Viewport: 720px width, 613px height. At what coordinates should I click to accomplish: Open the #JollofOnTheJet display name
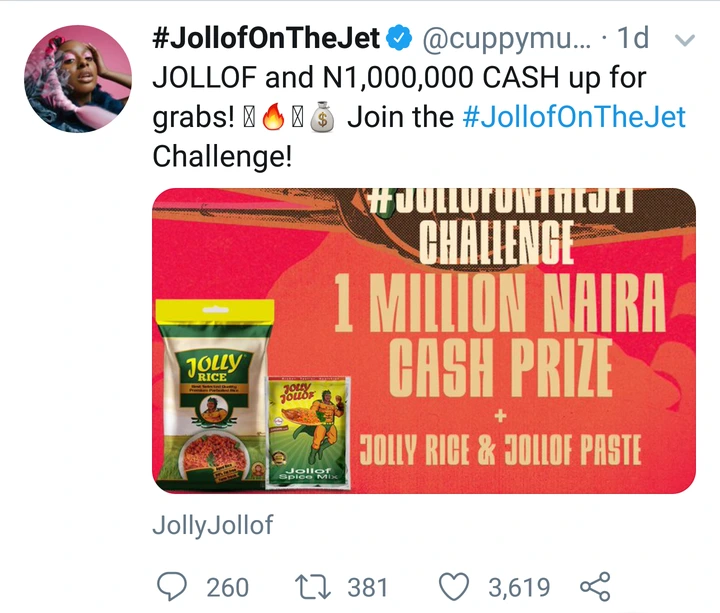click(266, 39)
